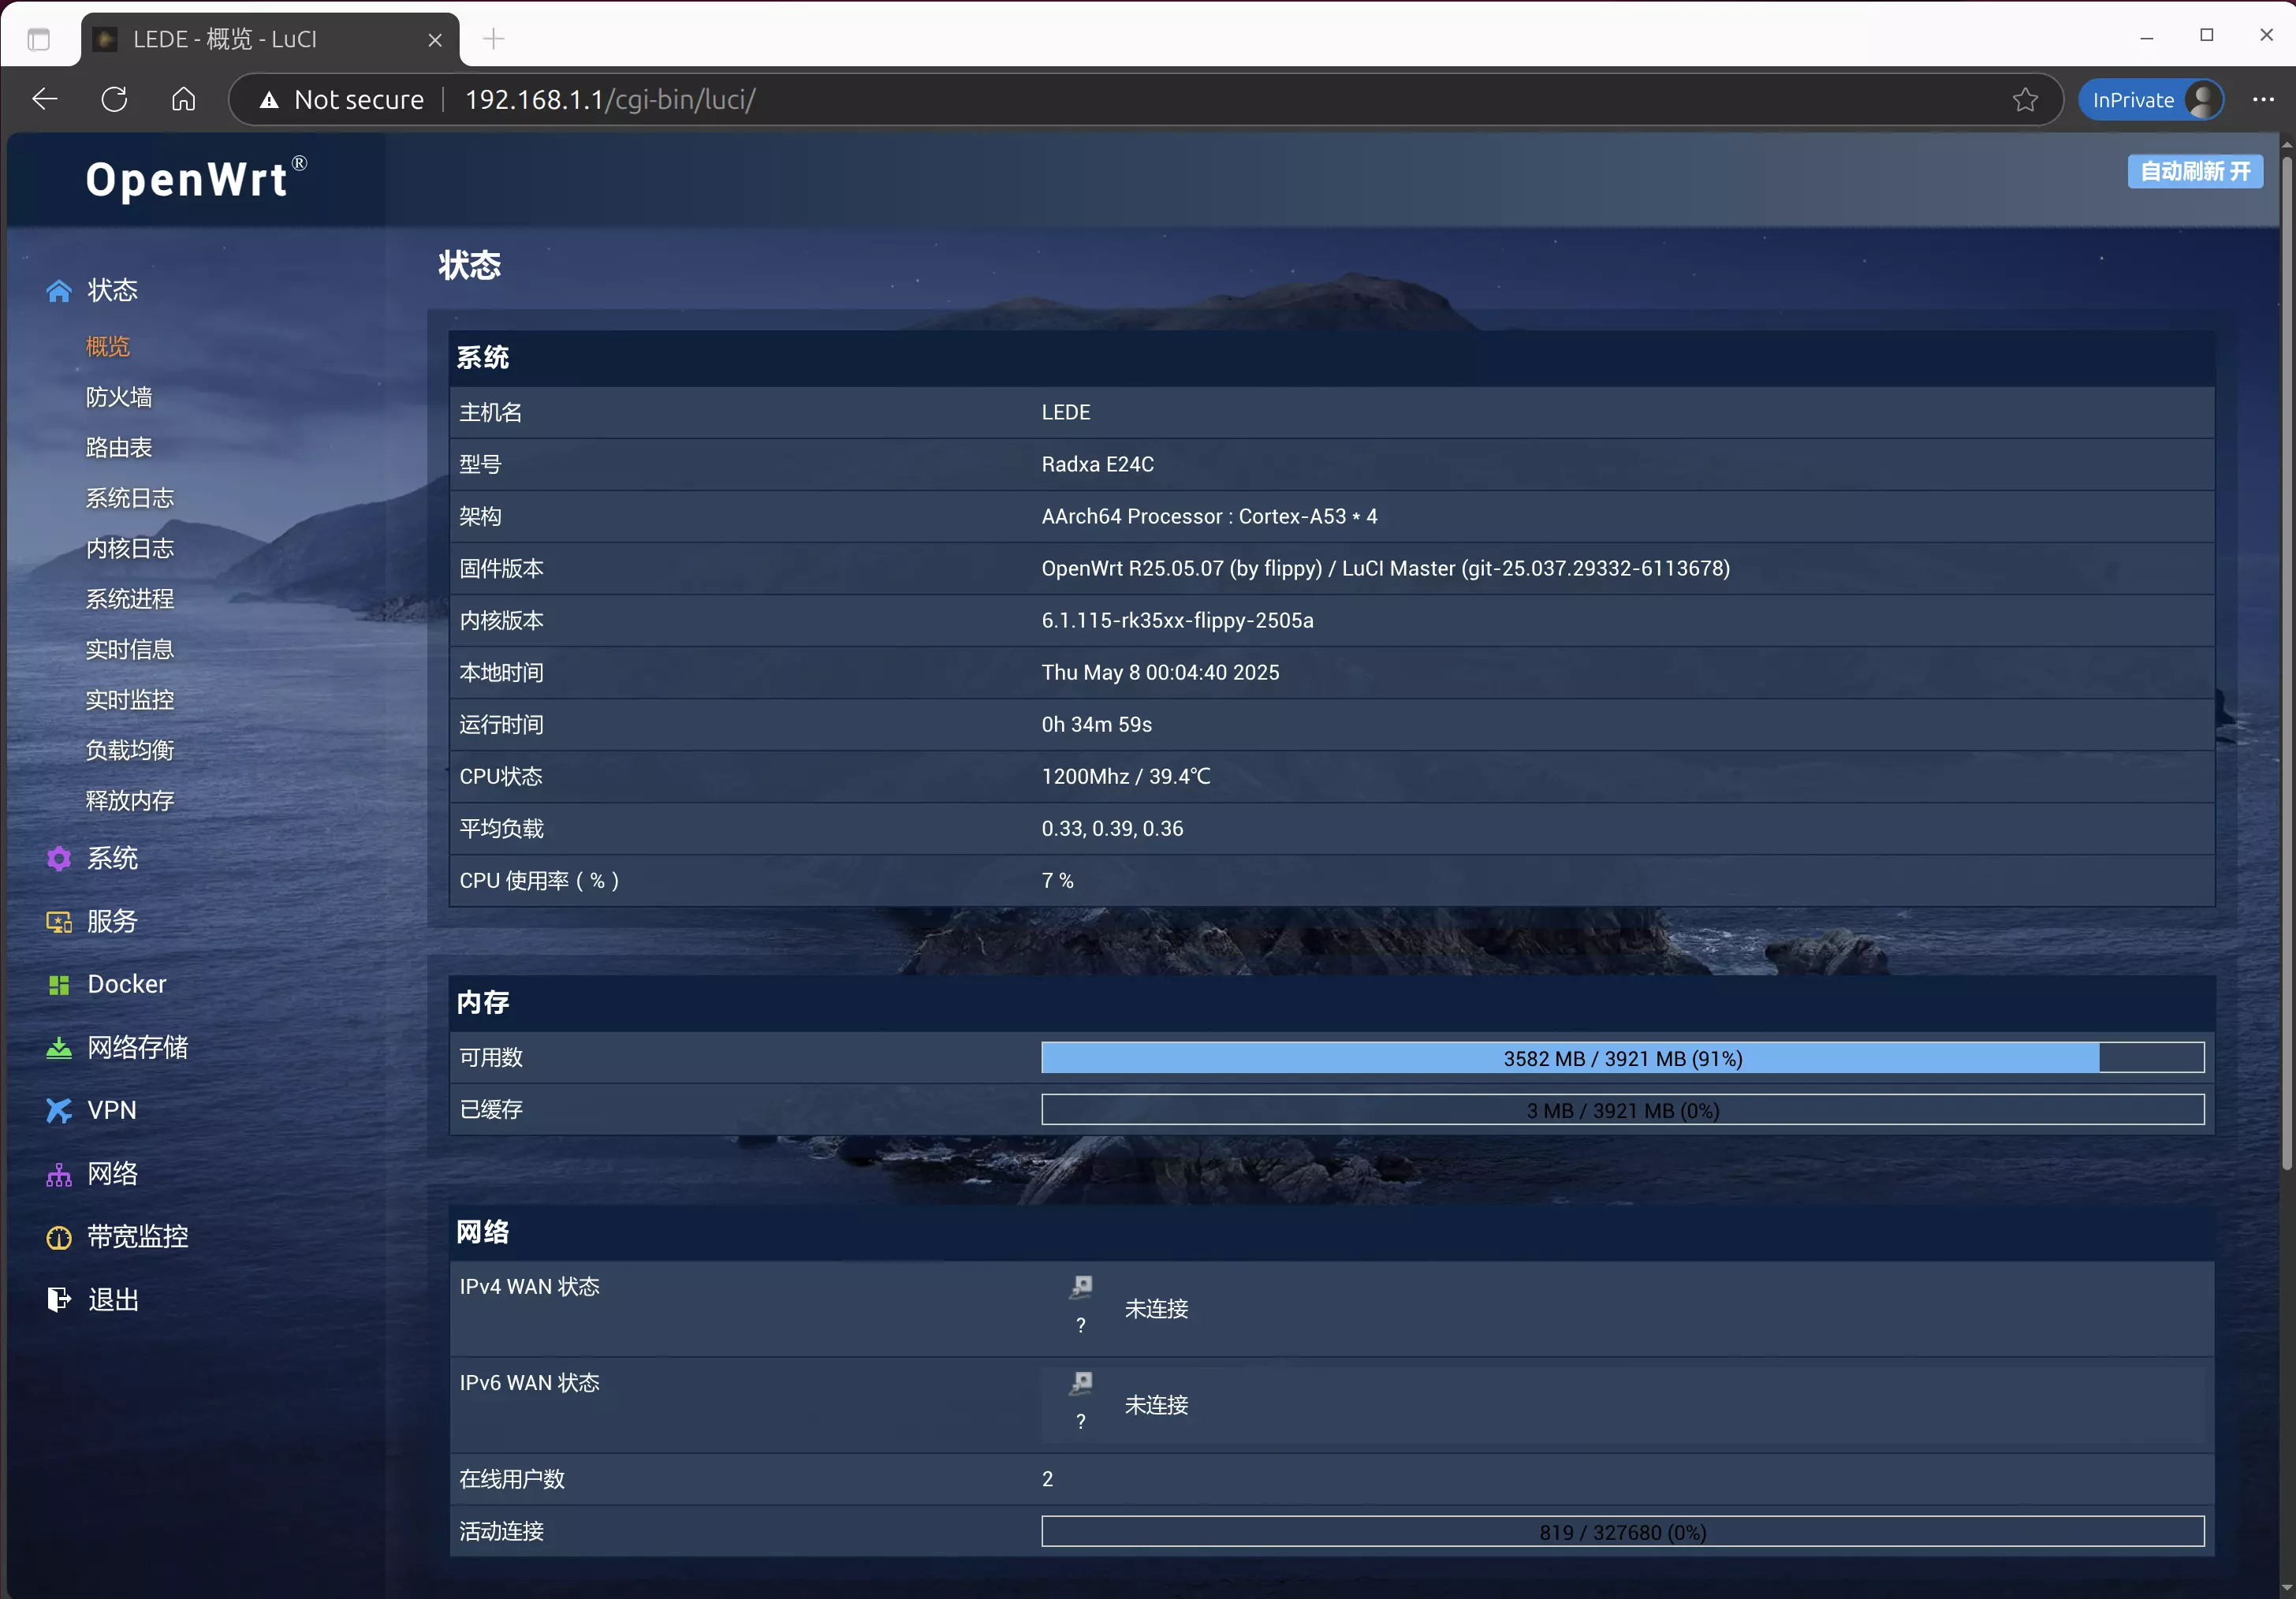The image size is (2296, 1599).
Task: Open the InPrivate profile button
Action: tap(2150, 100)
